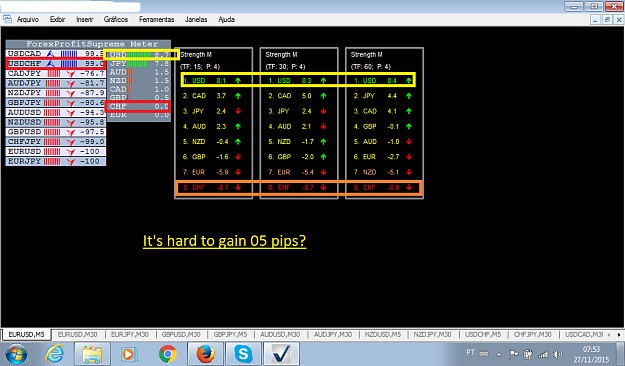The height and width of the screenshot is (366, 625).
Task: Switch to the NZDUSD,M5 chart tab
Action: [383, 335]
